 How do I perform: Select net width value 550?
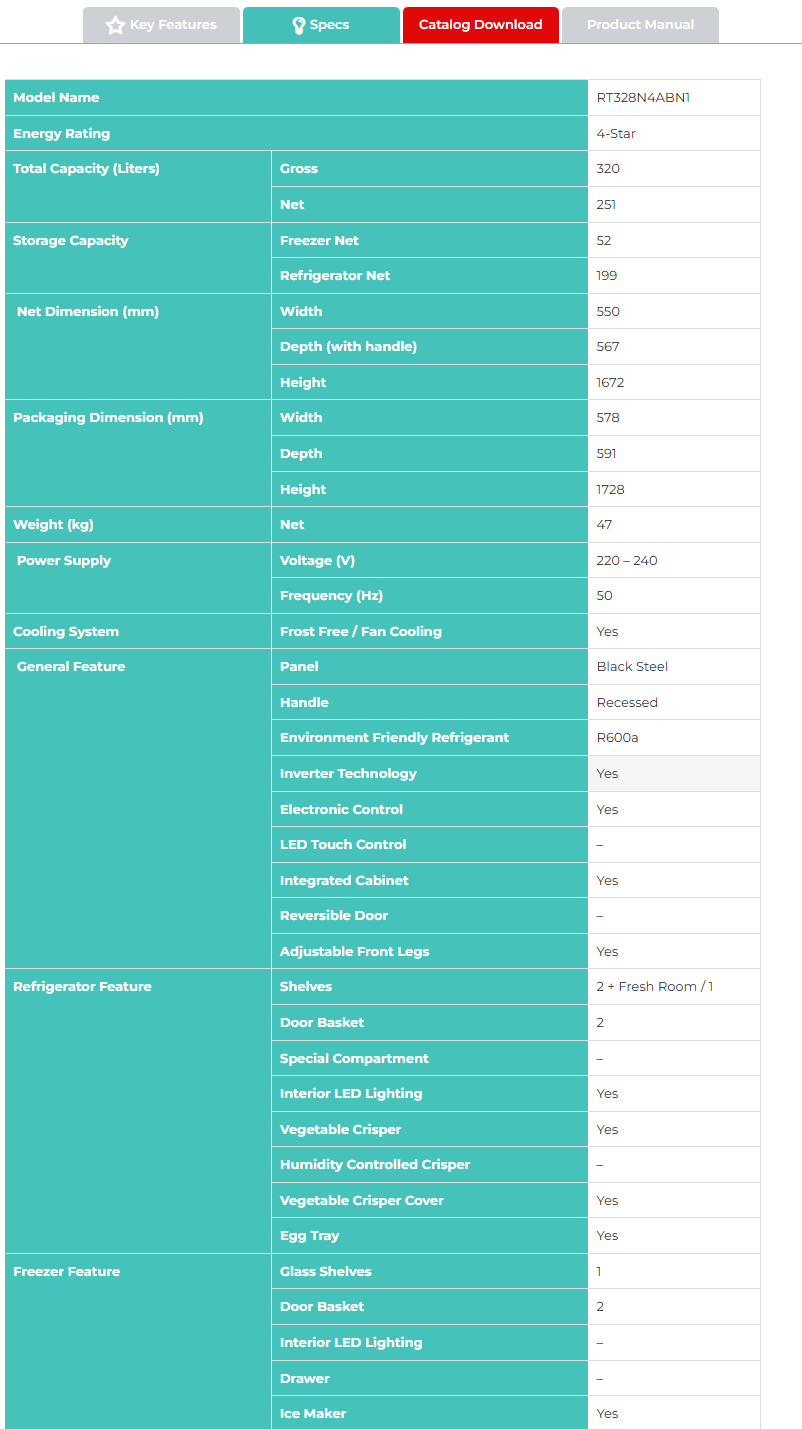(608, 312)
